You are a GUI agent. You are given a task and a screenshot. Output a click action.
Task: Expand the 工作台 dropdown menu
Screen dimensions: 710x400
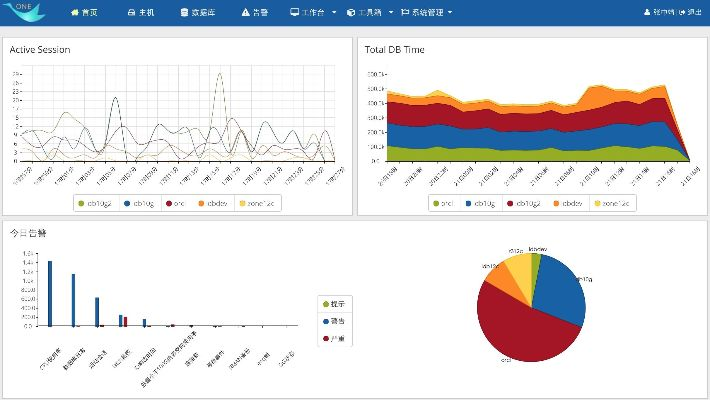(x=311, y=13)
